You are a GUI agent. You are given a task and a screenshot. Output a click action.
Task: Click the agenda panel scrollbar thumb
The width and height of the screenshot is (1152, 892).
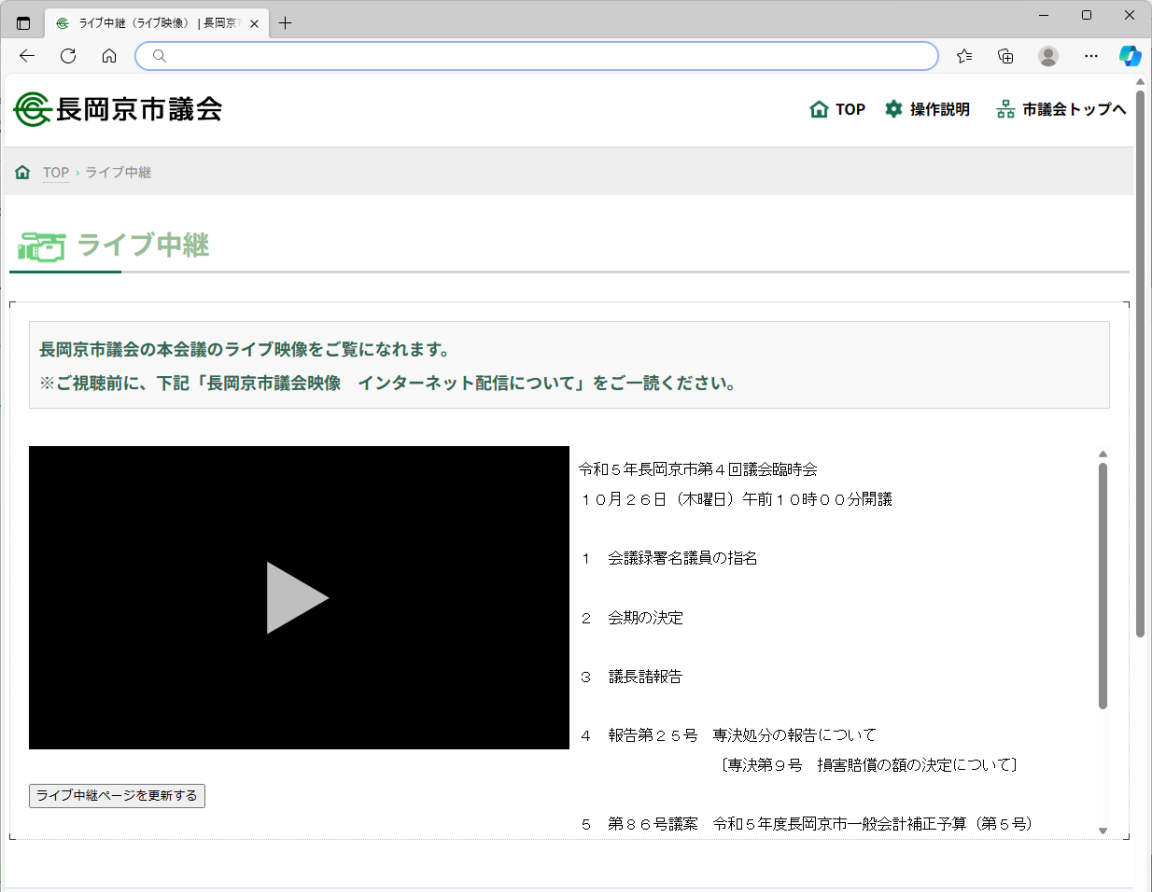(1103, 586)
